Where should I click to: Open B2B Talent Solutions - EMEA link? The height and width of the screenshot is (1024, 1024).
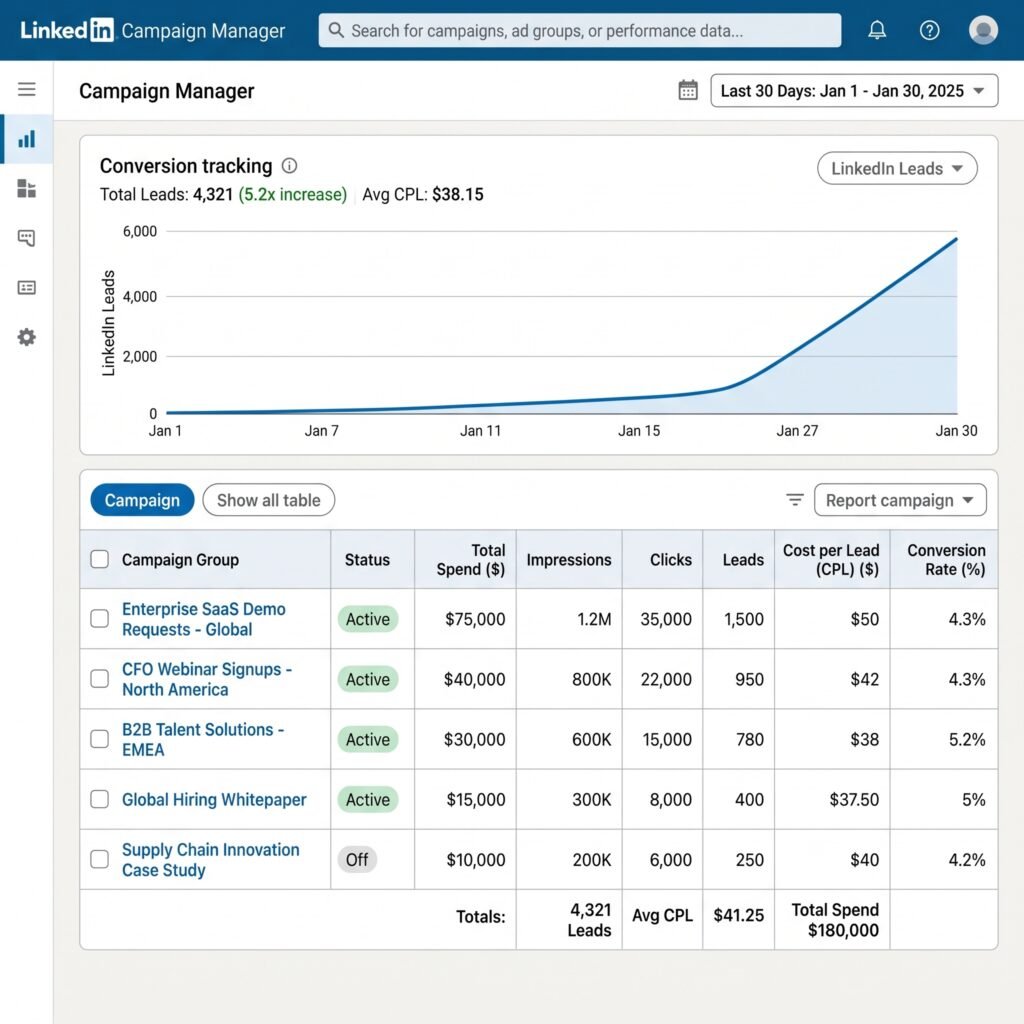tap(203, 739)
